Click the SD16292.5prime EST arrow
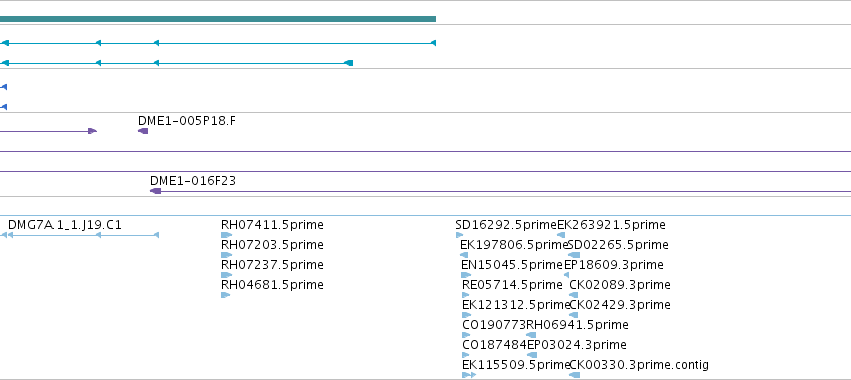Screen dimensions: 851x380 click(x=460, y=235)
